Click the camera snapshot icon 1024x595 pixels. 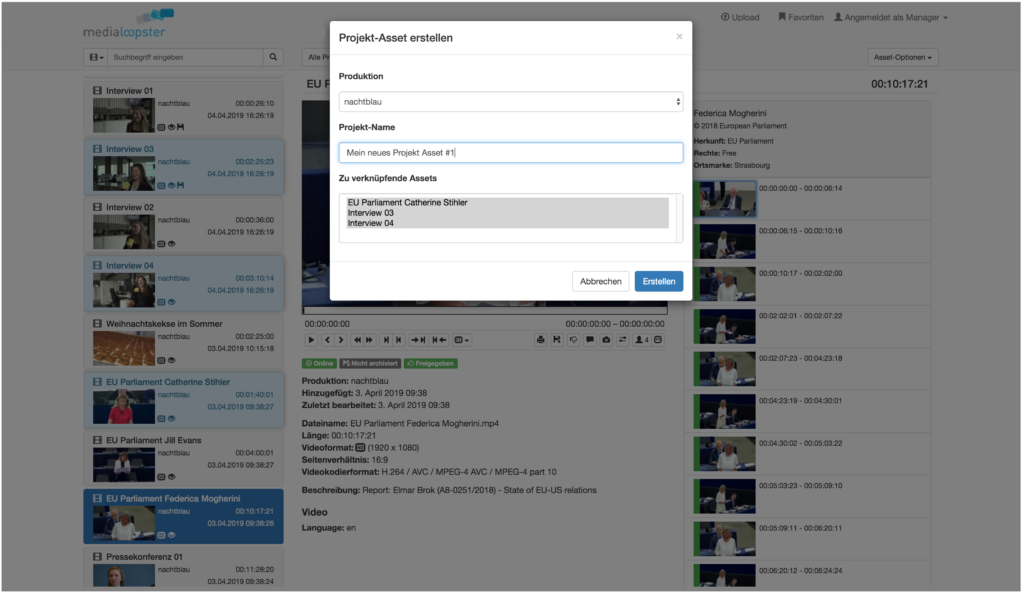(x=607, y=340)
